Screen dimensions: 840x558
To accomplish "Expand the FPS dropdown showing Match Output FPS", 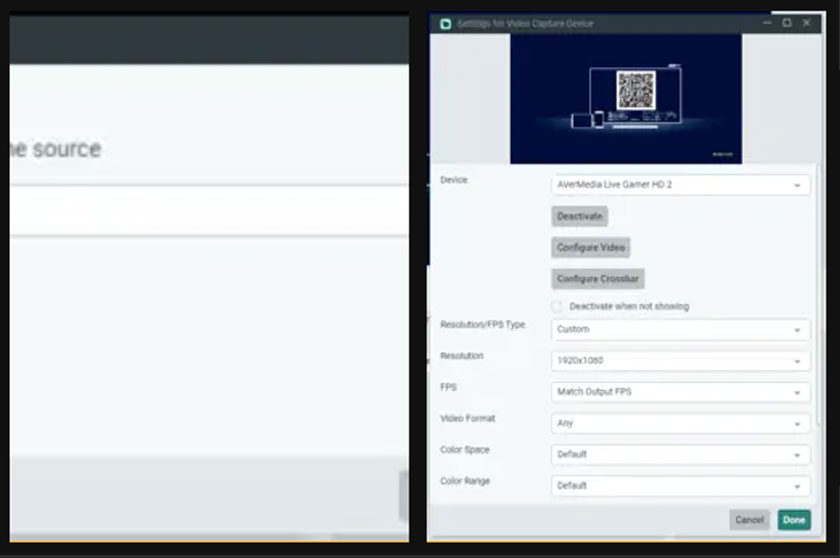I will click(x=680, y=392).
